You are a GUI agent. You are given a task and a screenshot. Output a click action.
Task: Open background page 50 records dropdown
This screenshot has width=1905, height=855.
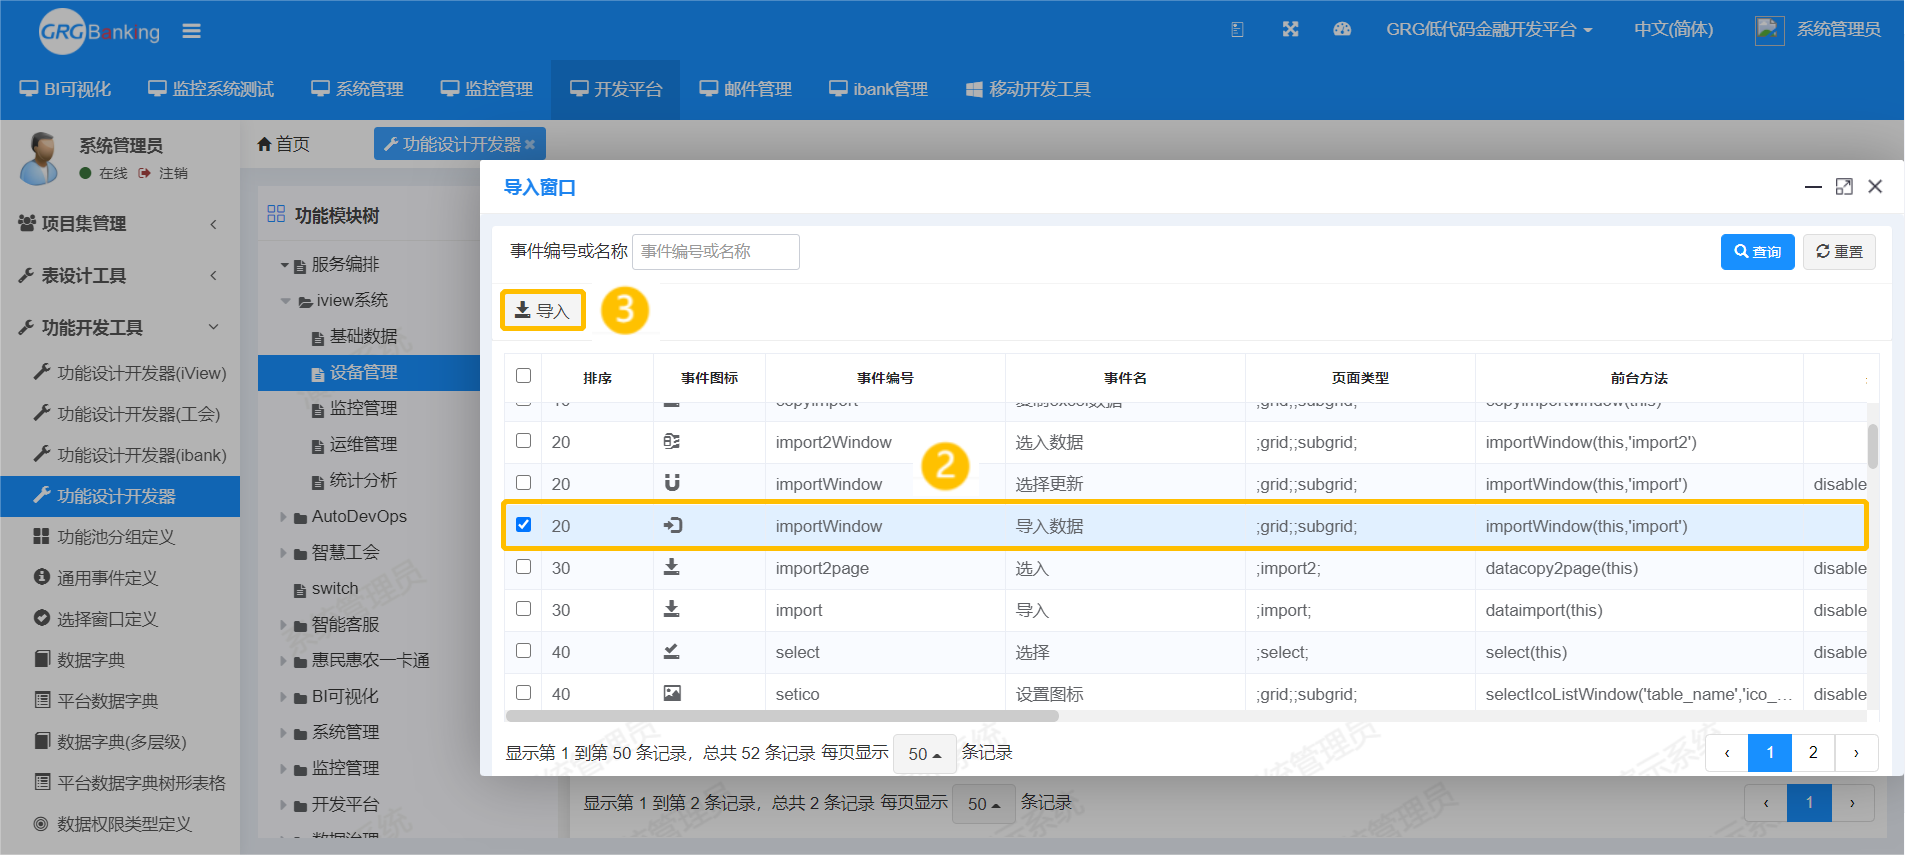point(985,804)
